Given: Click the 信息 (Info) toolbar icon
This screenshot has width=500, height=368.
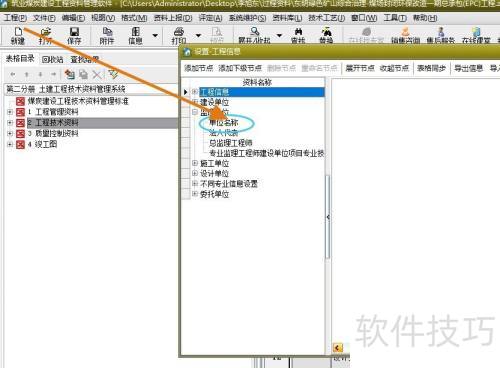Looking at the screenshot, I should click(135, 36).
